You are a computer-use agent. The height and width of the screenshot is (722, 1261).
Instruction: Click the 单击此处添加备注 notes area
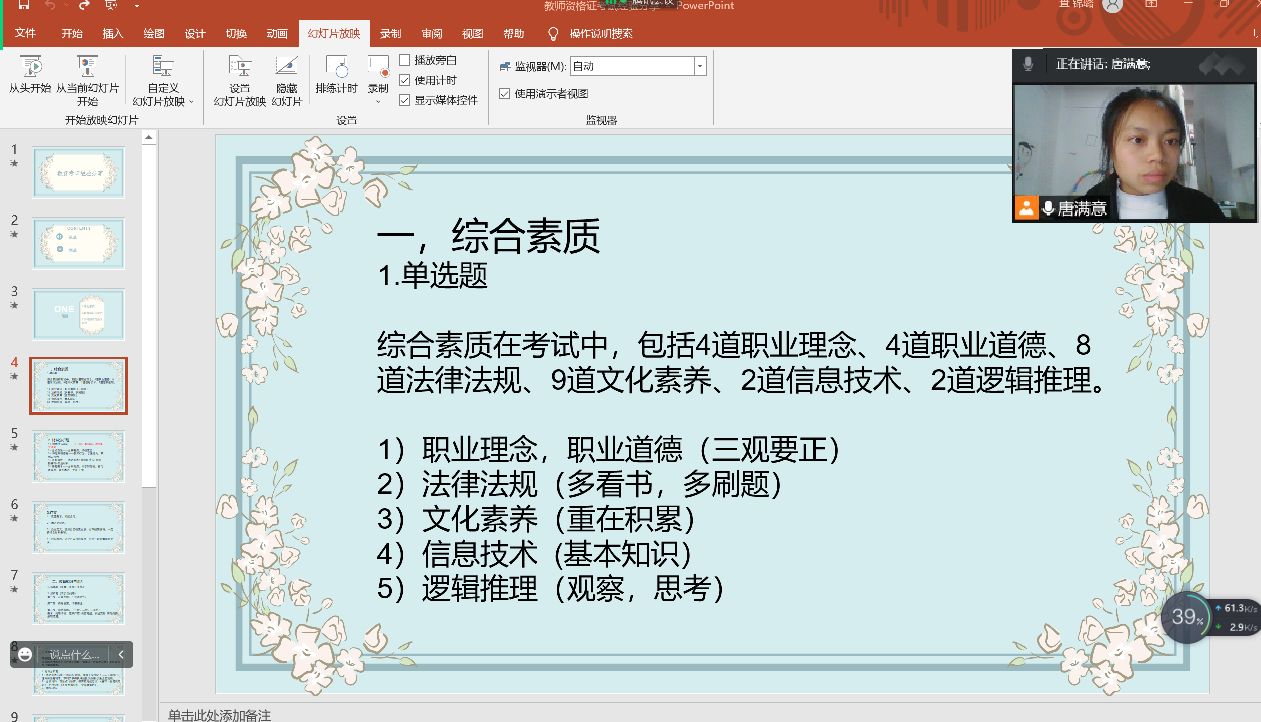(219, 714)
